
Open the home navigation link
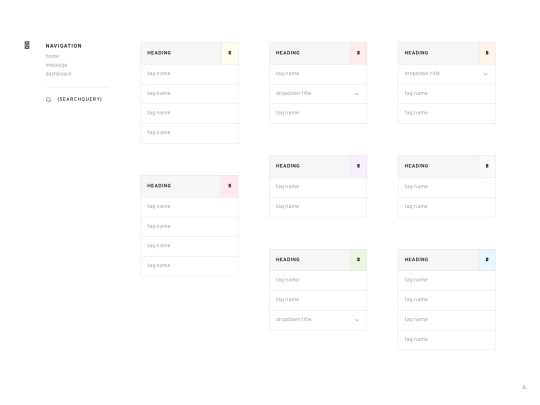click(x=52, y=56)
